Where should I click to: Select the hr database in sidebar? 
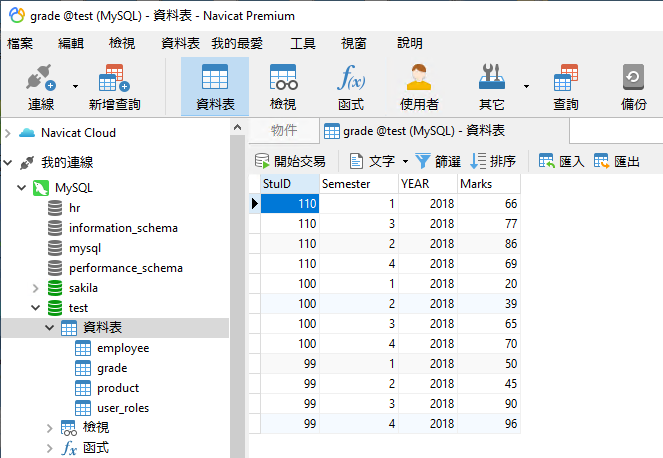(x=74, y=208)
